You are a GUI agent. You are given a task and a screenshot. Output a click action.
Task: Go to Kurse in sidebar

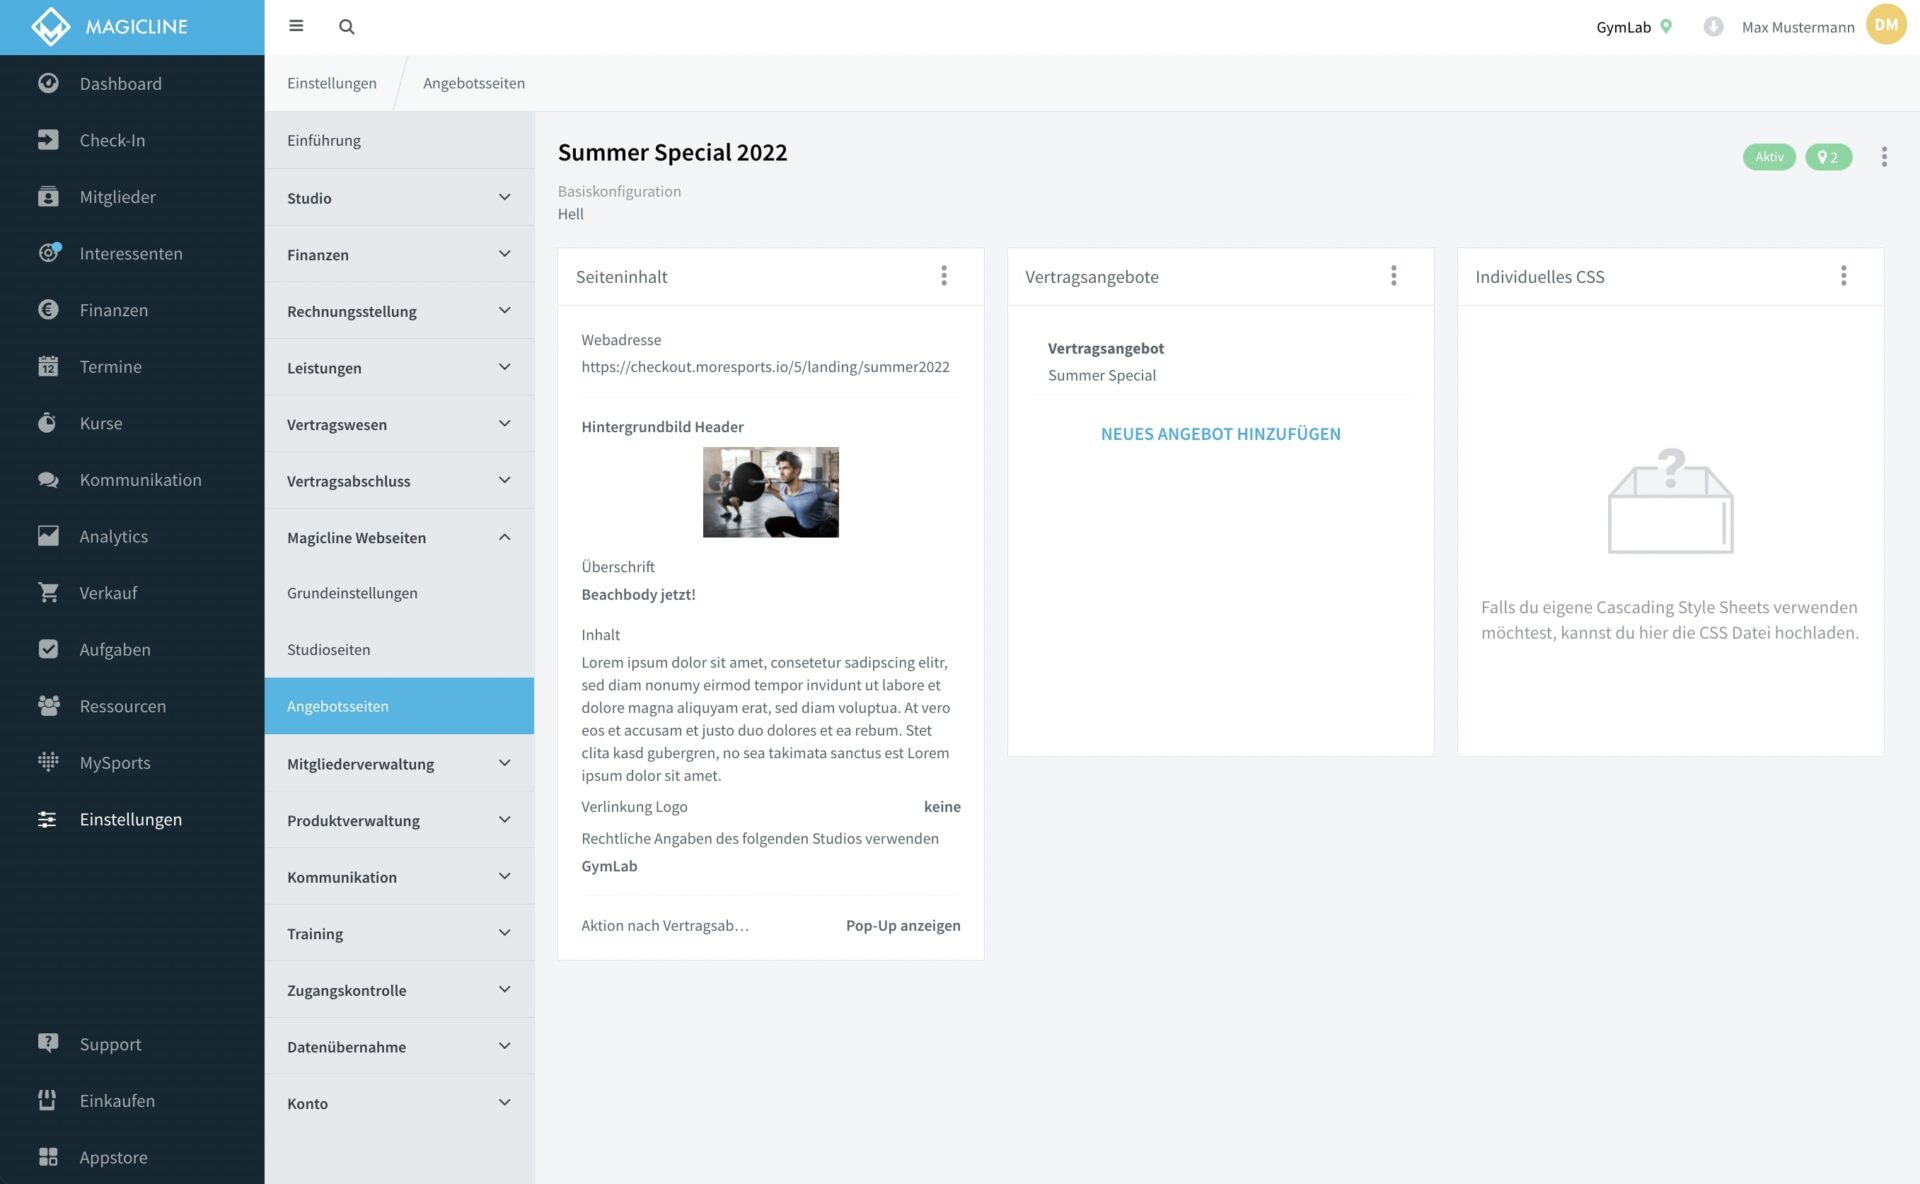point(100,423)
